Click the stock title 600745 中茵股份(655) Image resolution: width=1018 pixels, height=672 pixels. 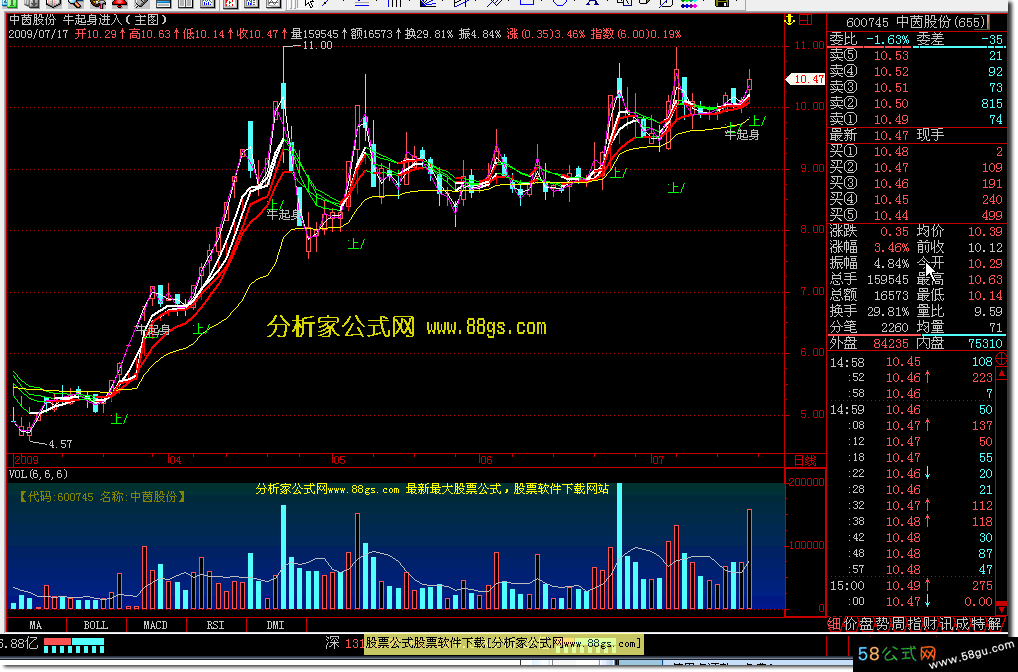915,22
